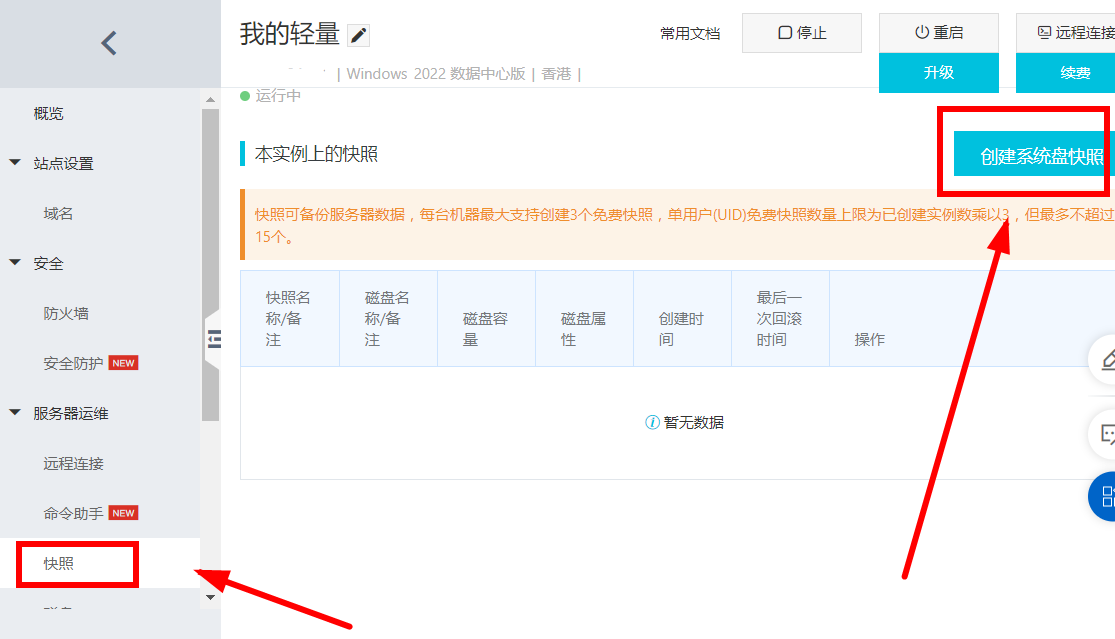The height and width of the screenshot is (639, 1115).
Task: Click the floating edit pen button
Action: click(x=1104, y=360)
